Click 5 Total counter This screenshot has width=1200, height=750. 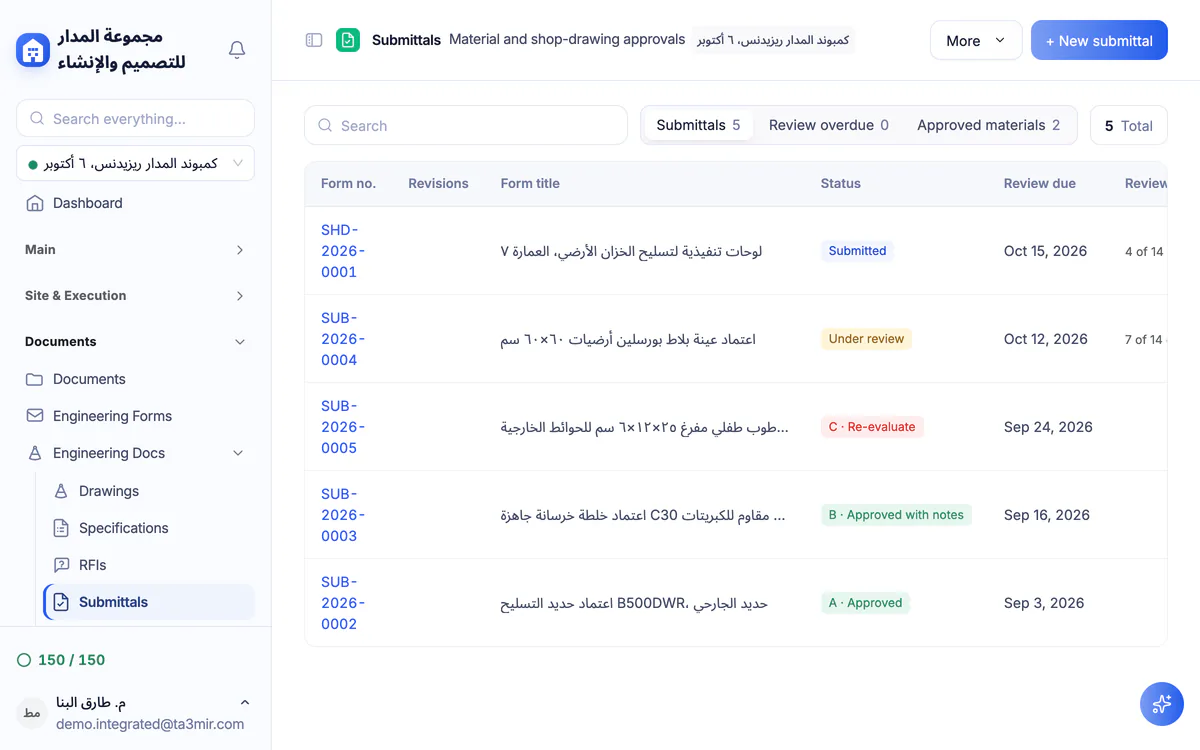click(x=1128, y=126)
